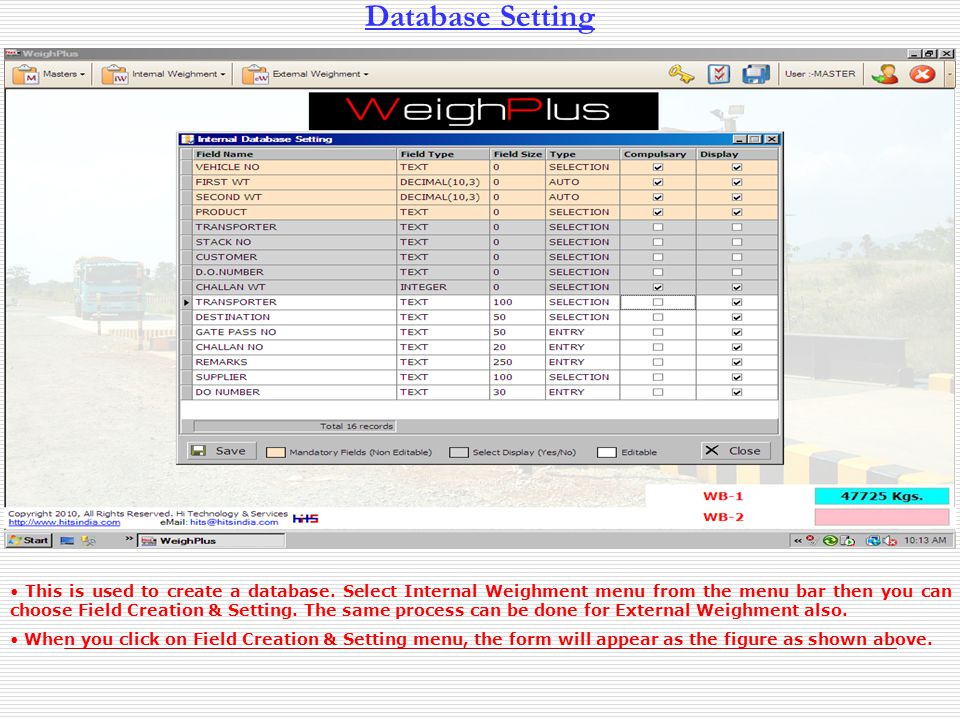Click the WB-1 47725 Kgs weight display
Viewport: 960px width, 720px height.
[x=882, y=497]
